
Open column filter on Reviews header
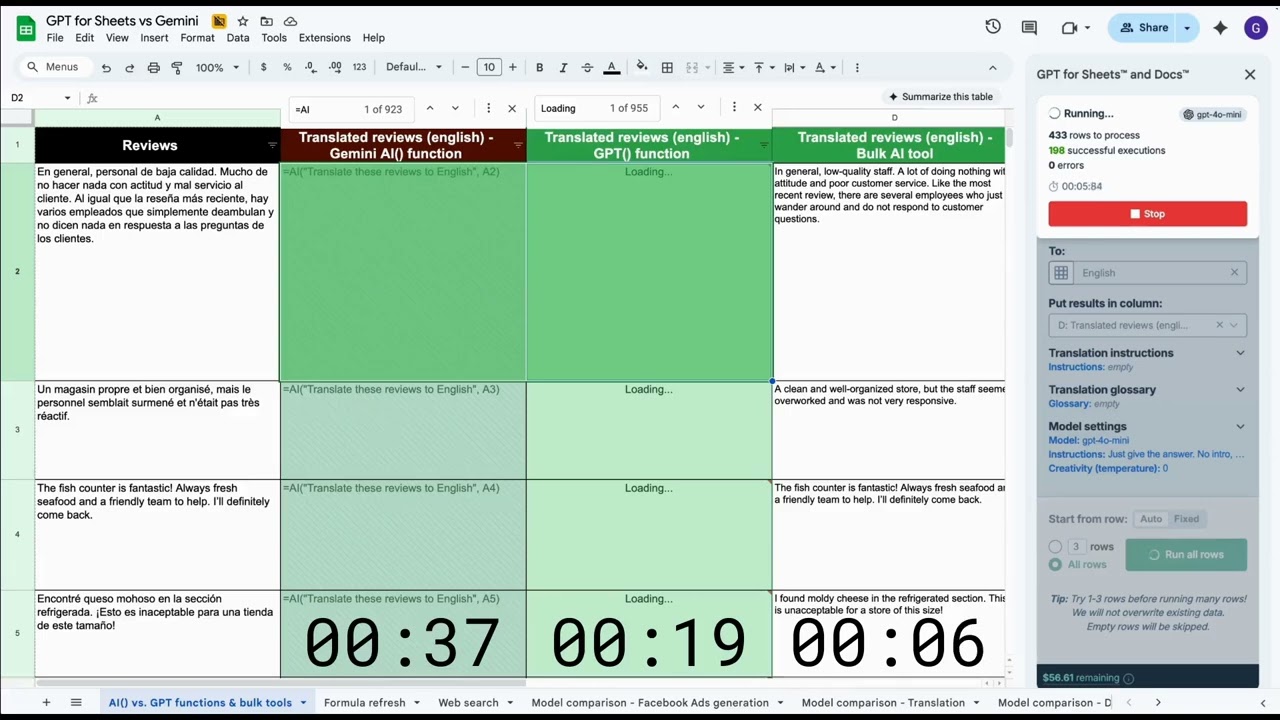272,146
